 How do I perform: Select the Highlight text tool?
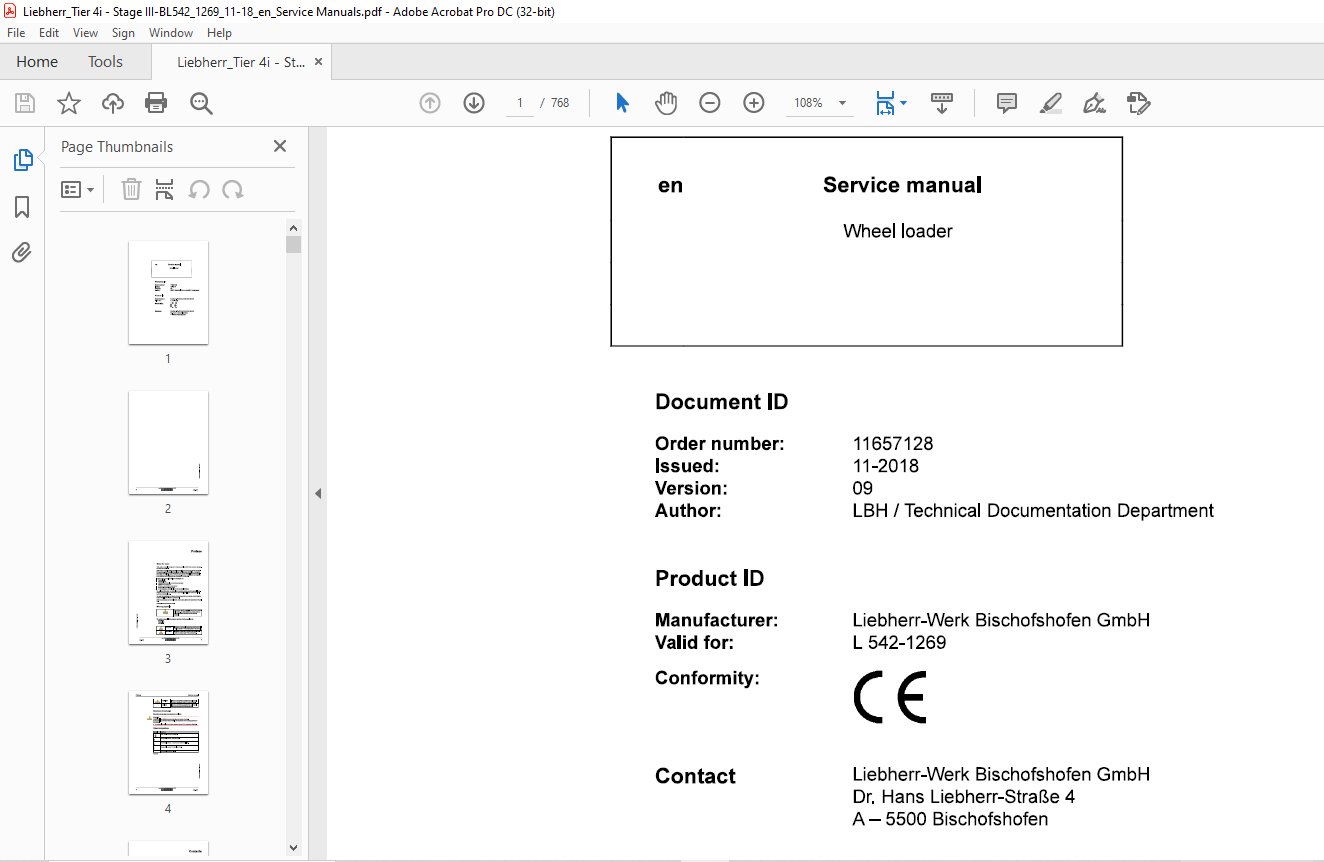pos(1050,103)
